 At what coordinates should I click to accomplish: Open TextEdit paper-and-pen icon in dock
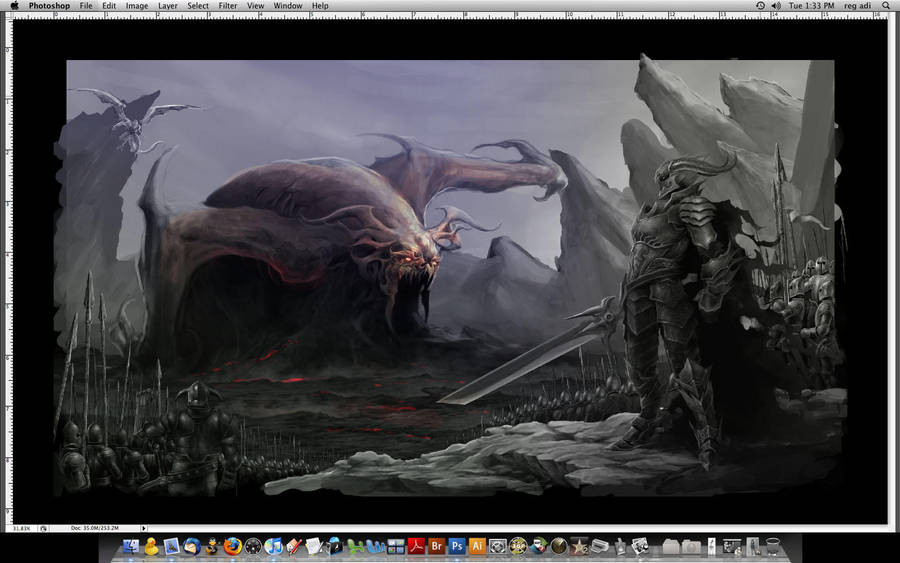[x=313, y=546]
